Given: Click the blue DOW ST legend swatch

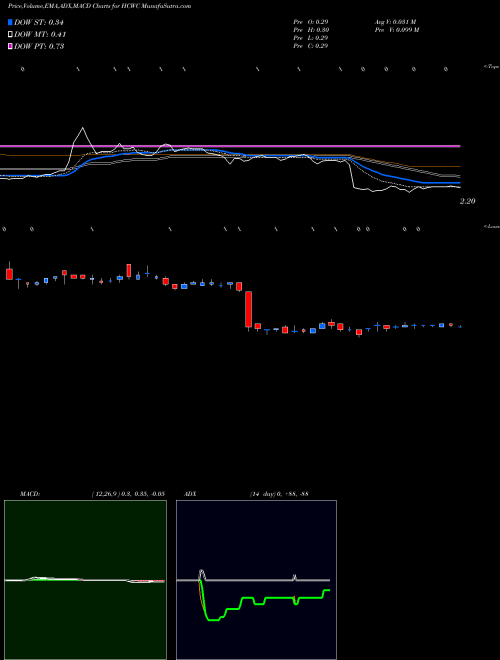Looking at the screenshot, I should (x=10, y=22).
